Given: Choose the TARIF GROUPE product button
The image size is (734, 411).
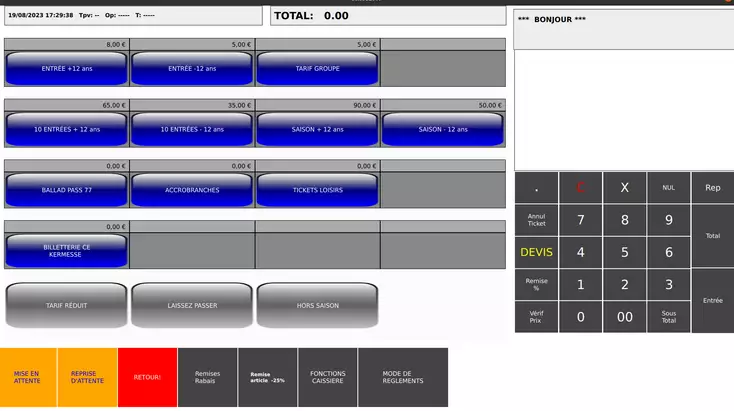Looking at the screenshot, I should click(317, 68).
